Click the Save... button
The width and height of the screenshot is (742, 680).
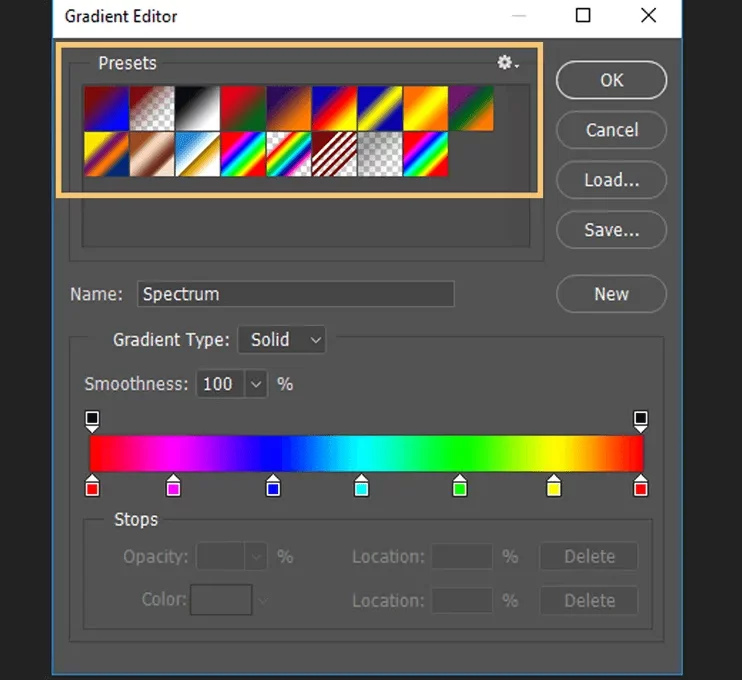(611, 230)
